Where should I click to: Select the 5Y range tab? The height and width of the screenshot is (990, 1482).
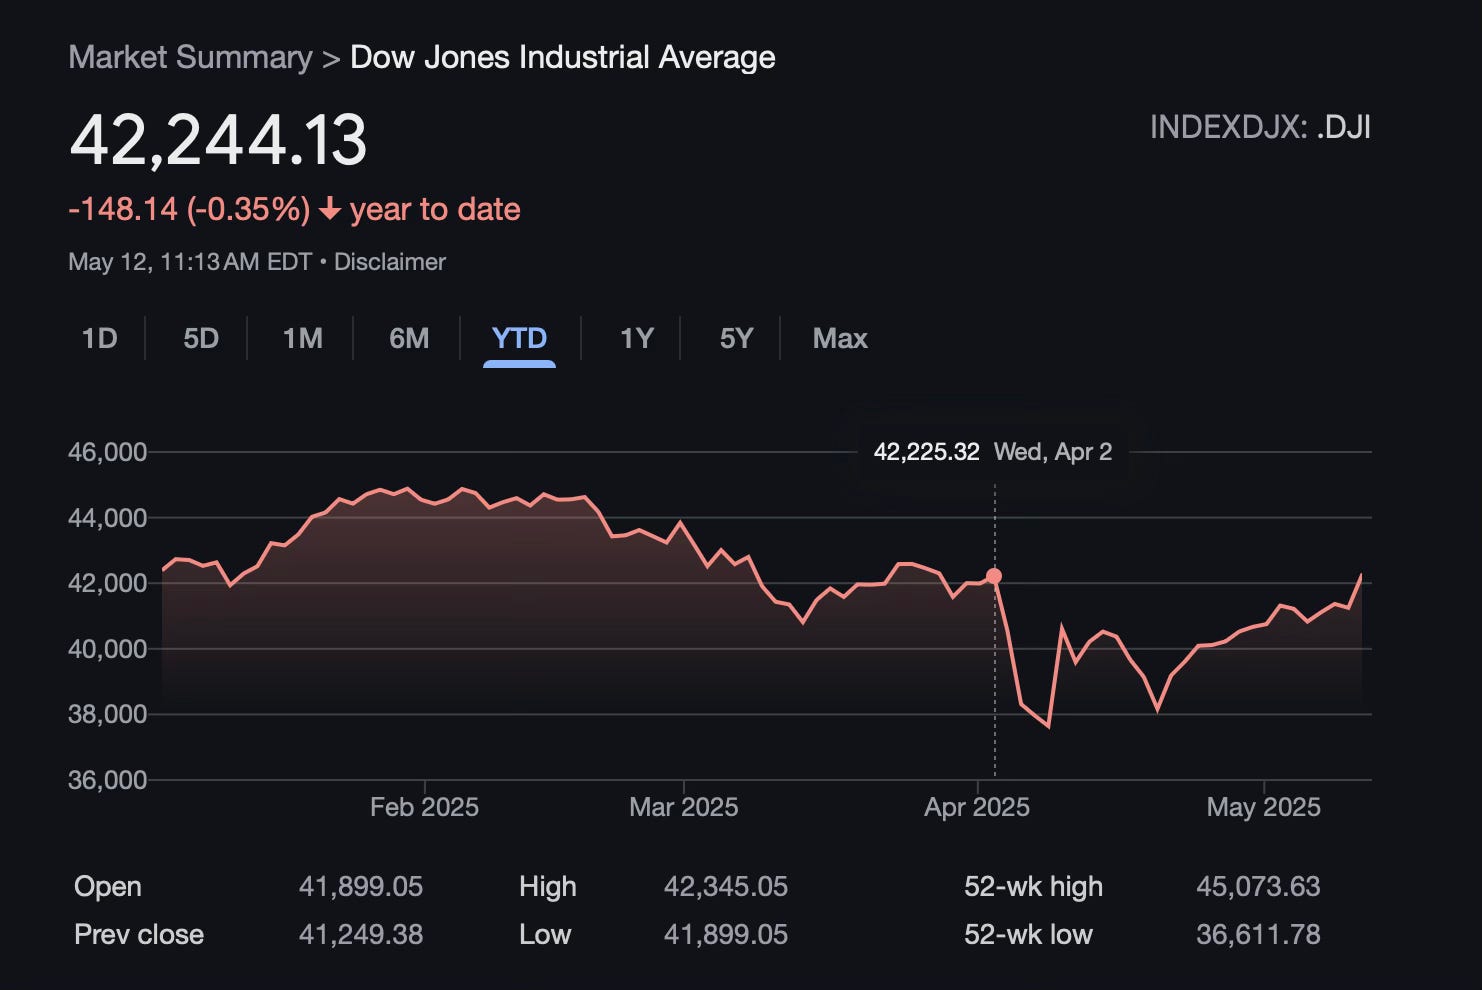click(736, 338)
